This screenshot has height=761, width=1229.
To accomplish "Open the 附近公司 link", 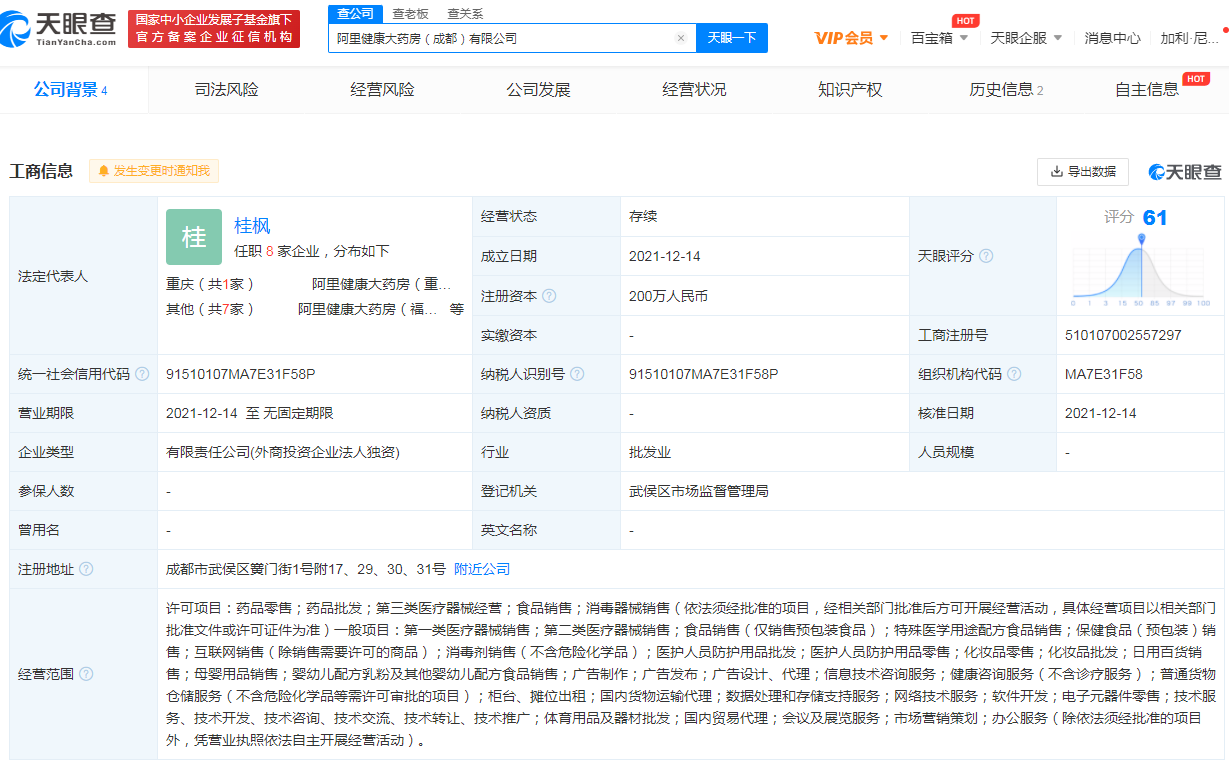I will pos(482,568).
